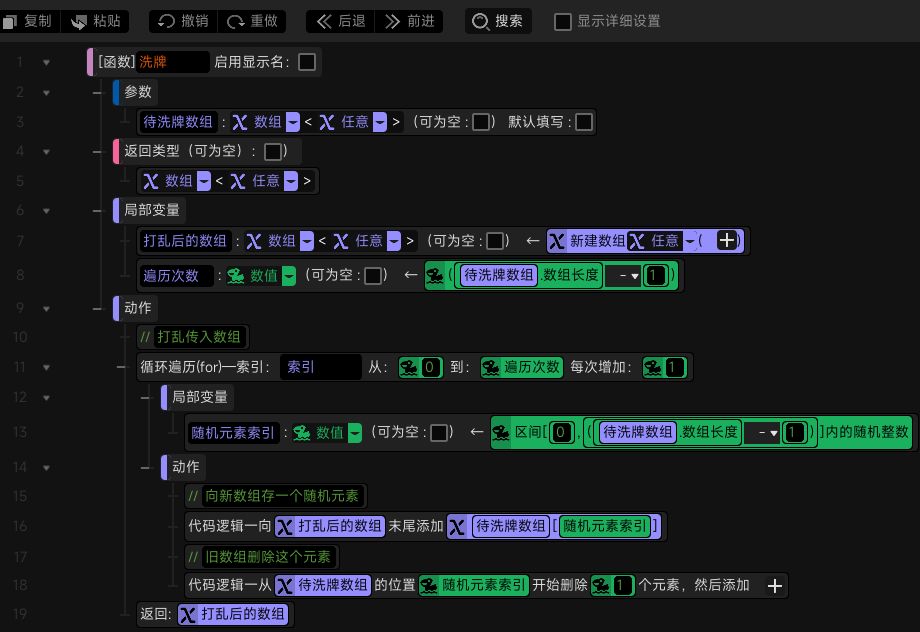Go forward with the 前进 button
Image resolution: width=920 pixels, height=632 pixels.
[410, 21]
